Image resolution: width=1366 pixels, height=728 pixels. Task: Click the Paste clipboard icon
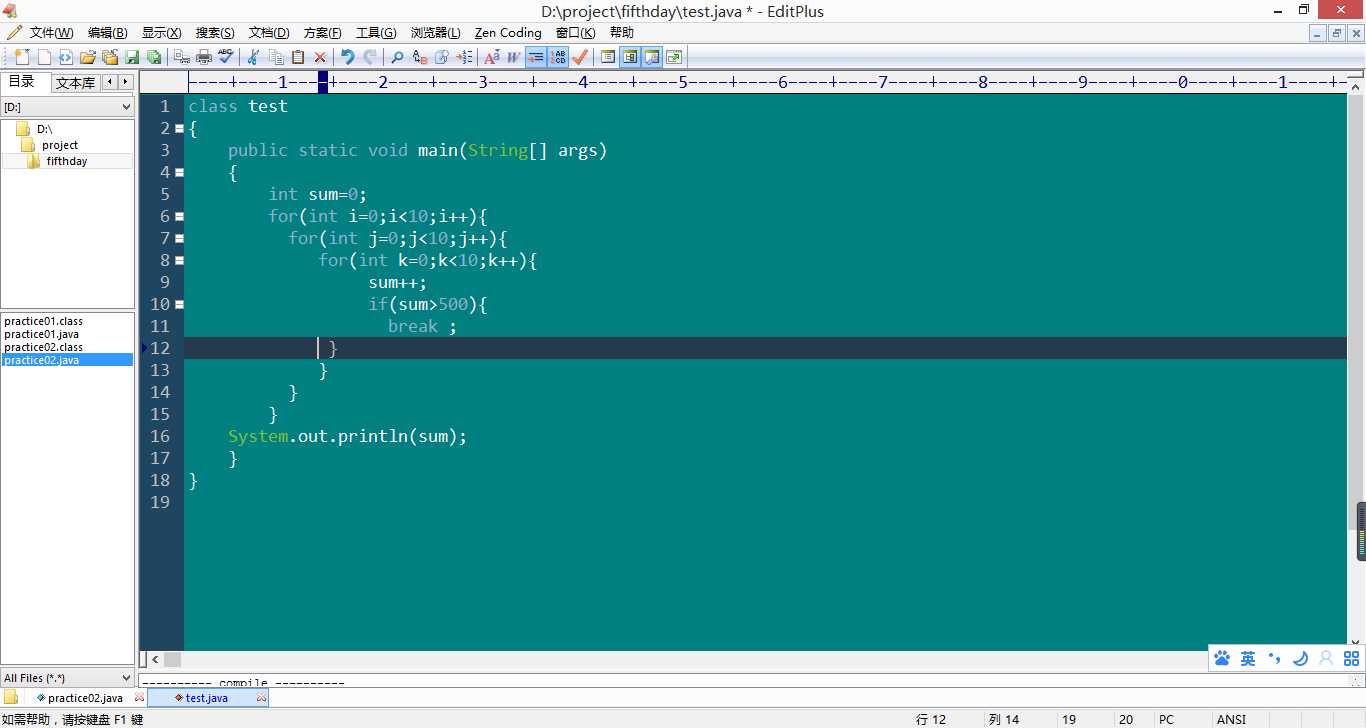[x=298, y=57]
